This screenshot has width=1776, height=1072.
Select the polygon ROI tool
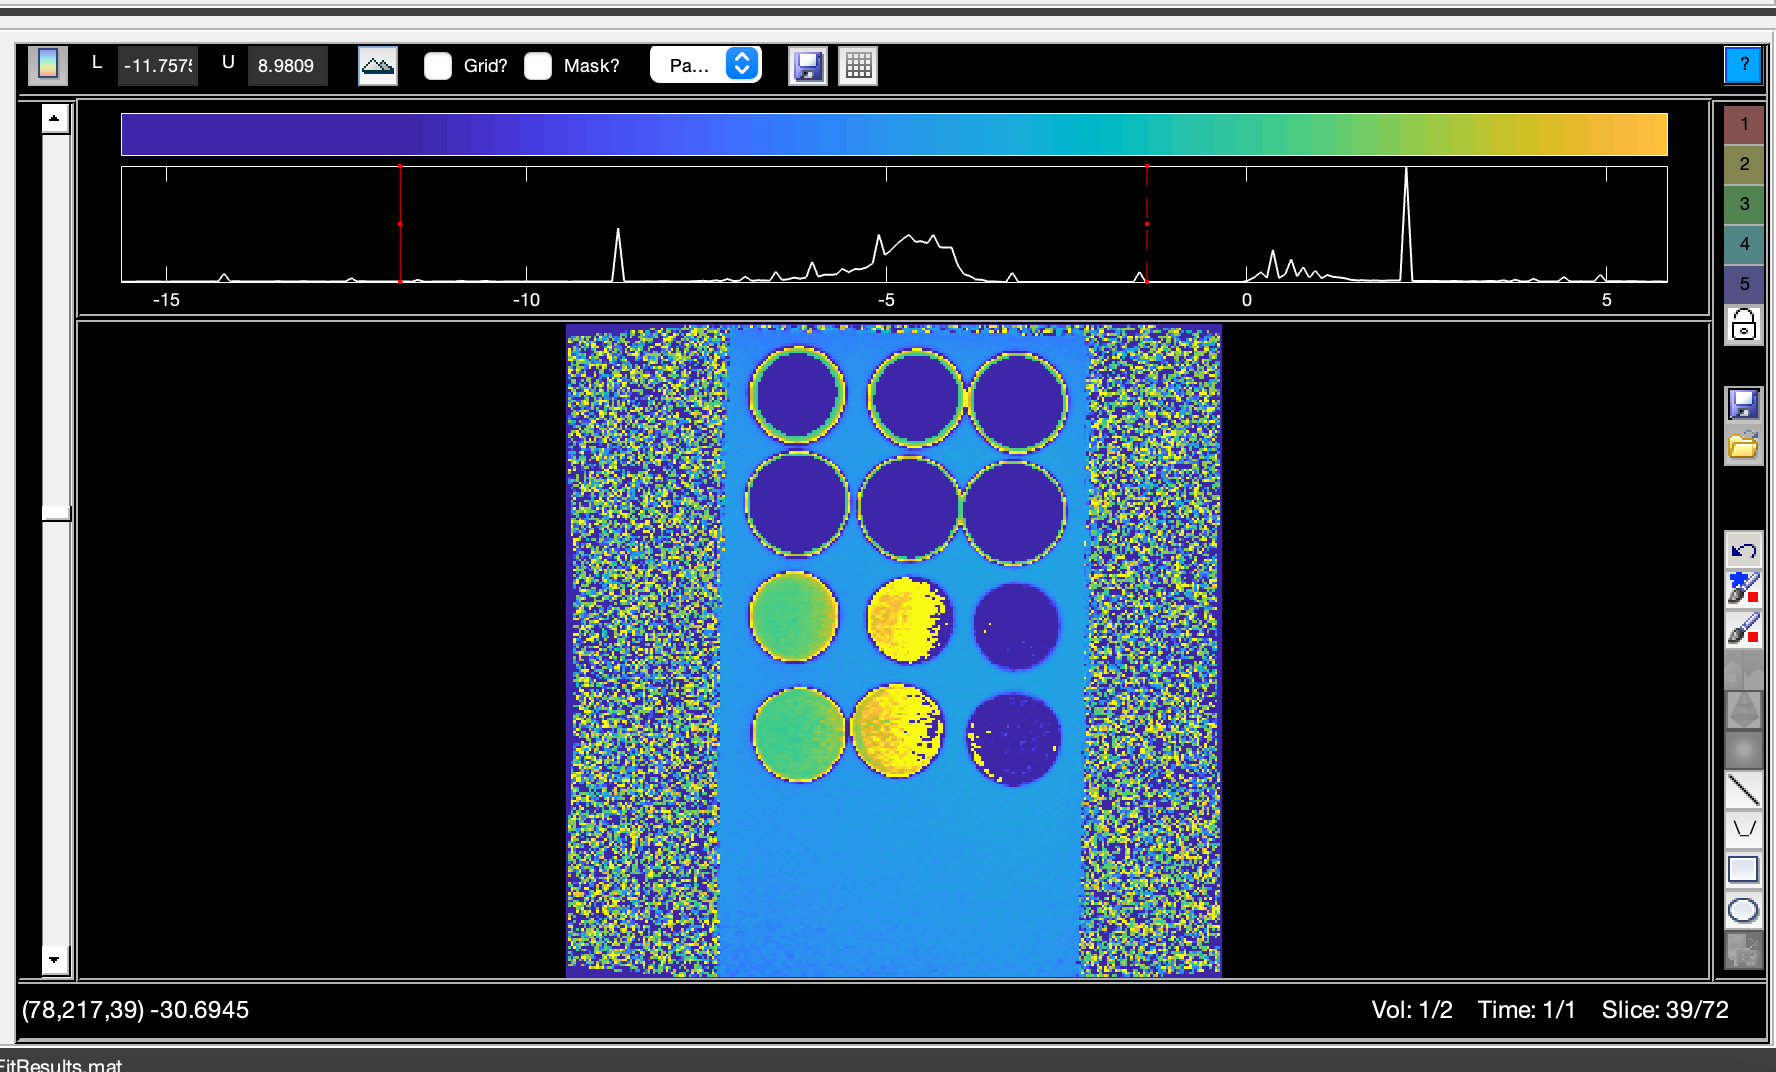point(1744,827)
